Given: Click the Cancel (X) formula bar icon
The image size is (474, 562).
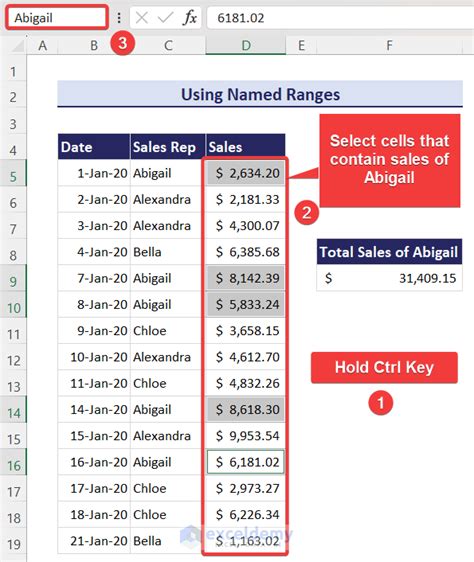Looking at the screenshot, I should 142,18.
